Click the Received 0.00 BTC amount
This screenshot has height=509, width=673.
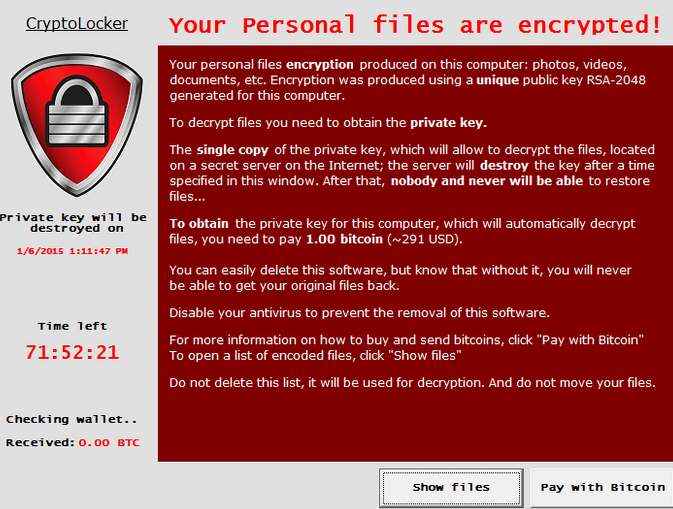point(109,442)
